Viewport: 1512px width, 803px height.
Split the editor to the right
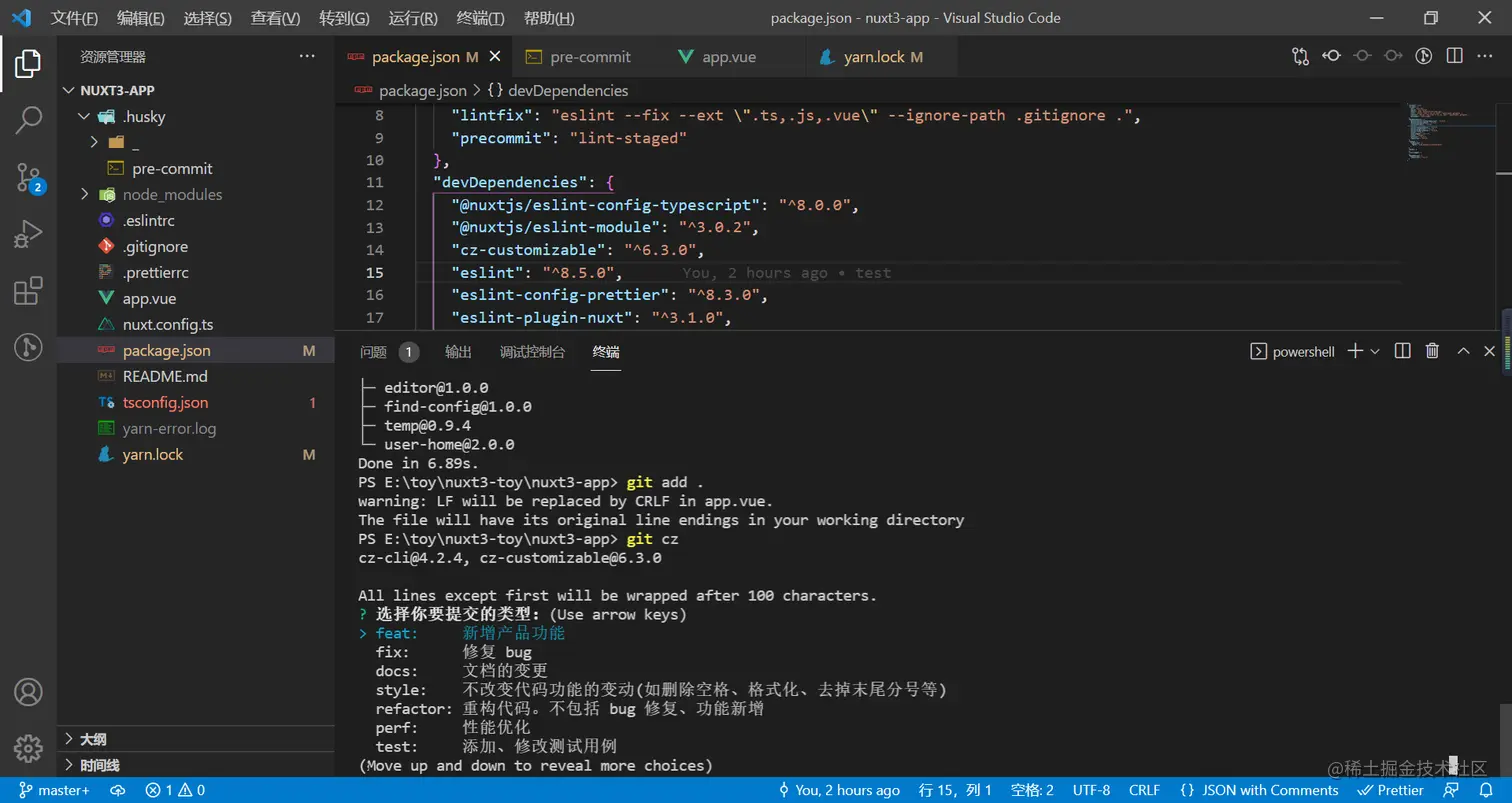coord(1455,57)
